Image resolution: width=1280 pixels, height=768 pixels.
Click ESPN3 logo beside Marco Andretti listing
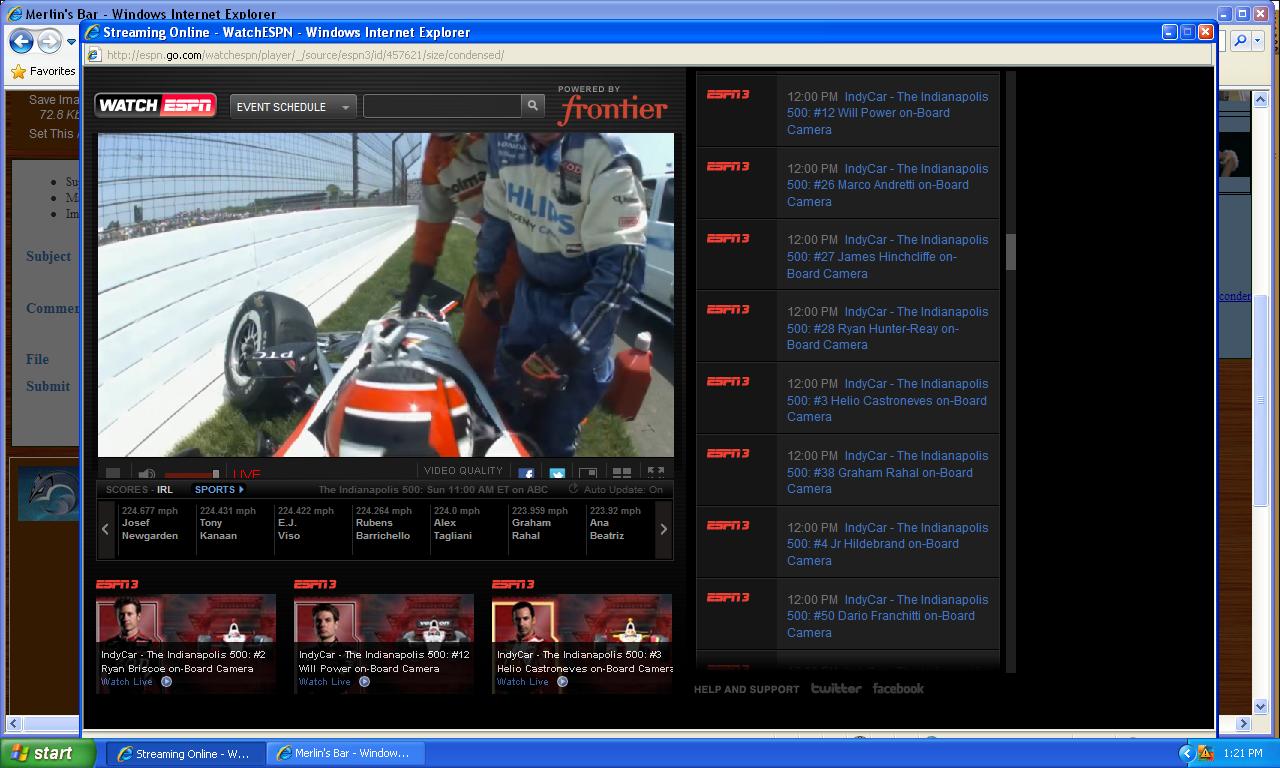728,166
